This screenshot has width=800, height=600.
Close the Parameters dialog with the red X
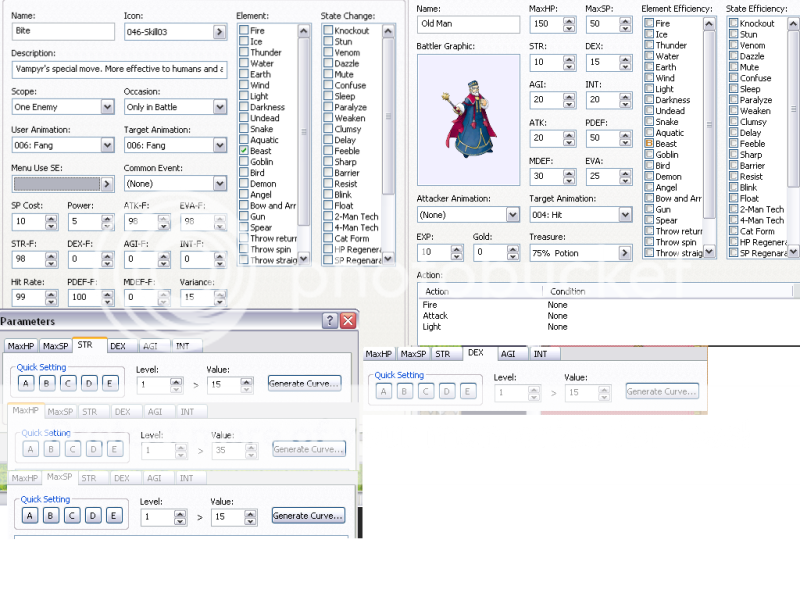pos(347,321)
